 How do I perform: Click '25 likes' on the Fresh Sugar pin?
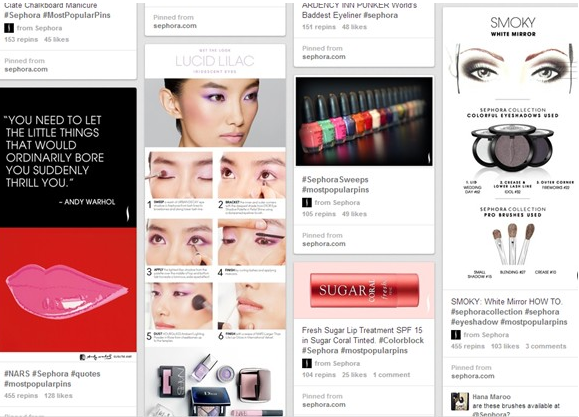point(354,375)
